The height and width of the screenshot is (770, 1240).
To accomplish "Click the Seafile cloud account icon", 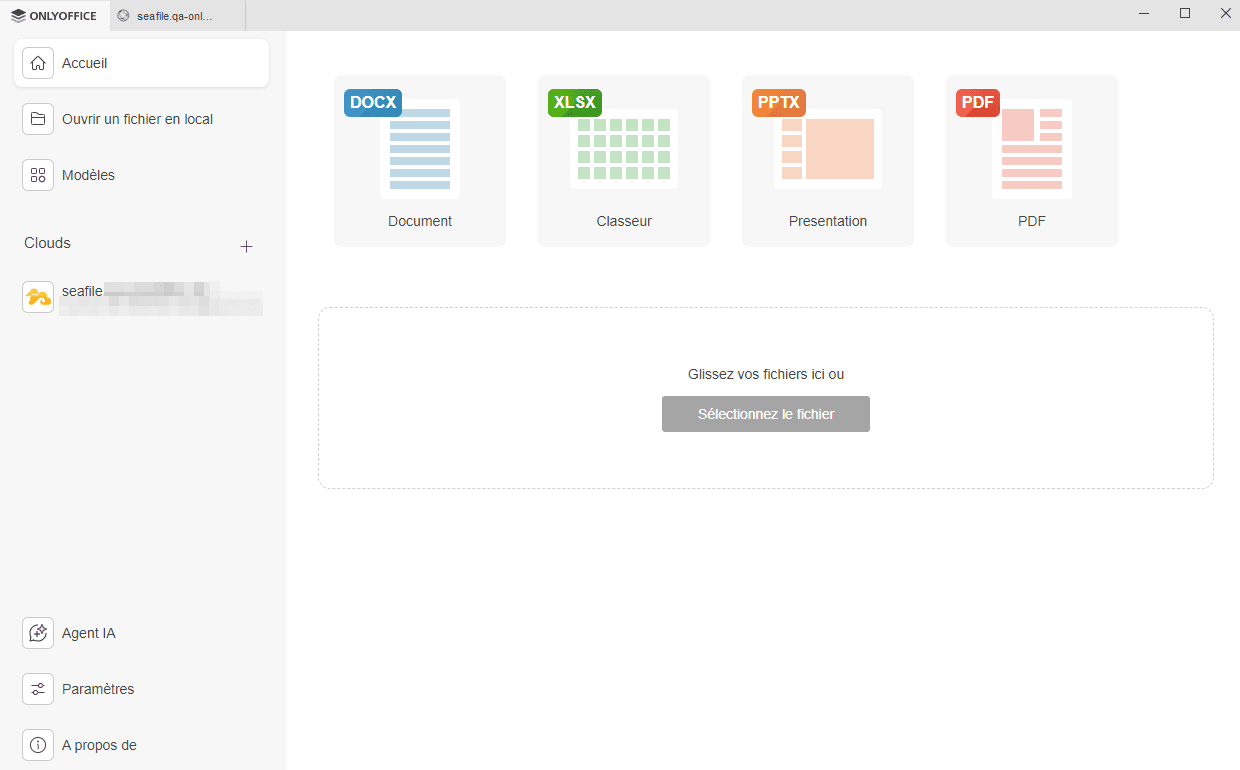I will (x=38, y=297).
